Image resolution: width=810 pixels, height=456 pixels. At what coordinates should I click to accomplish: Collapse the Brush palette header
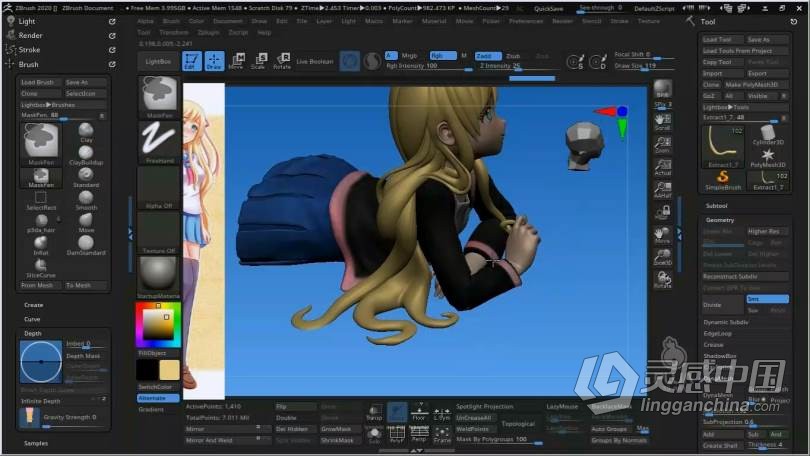(28, 65)
